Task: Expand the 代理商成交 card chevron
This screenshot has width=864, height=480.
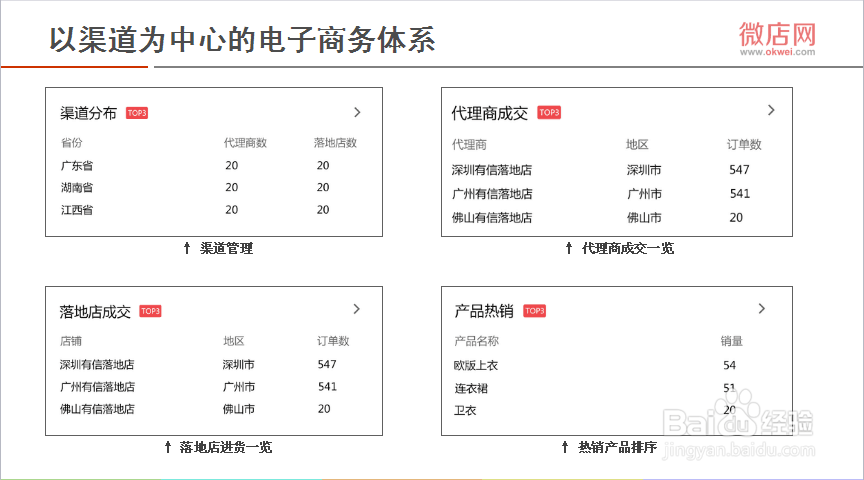Action: coord(771,110)
